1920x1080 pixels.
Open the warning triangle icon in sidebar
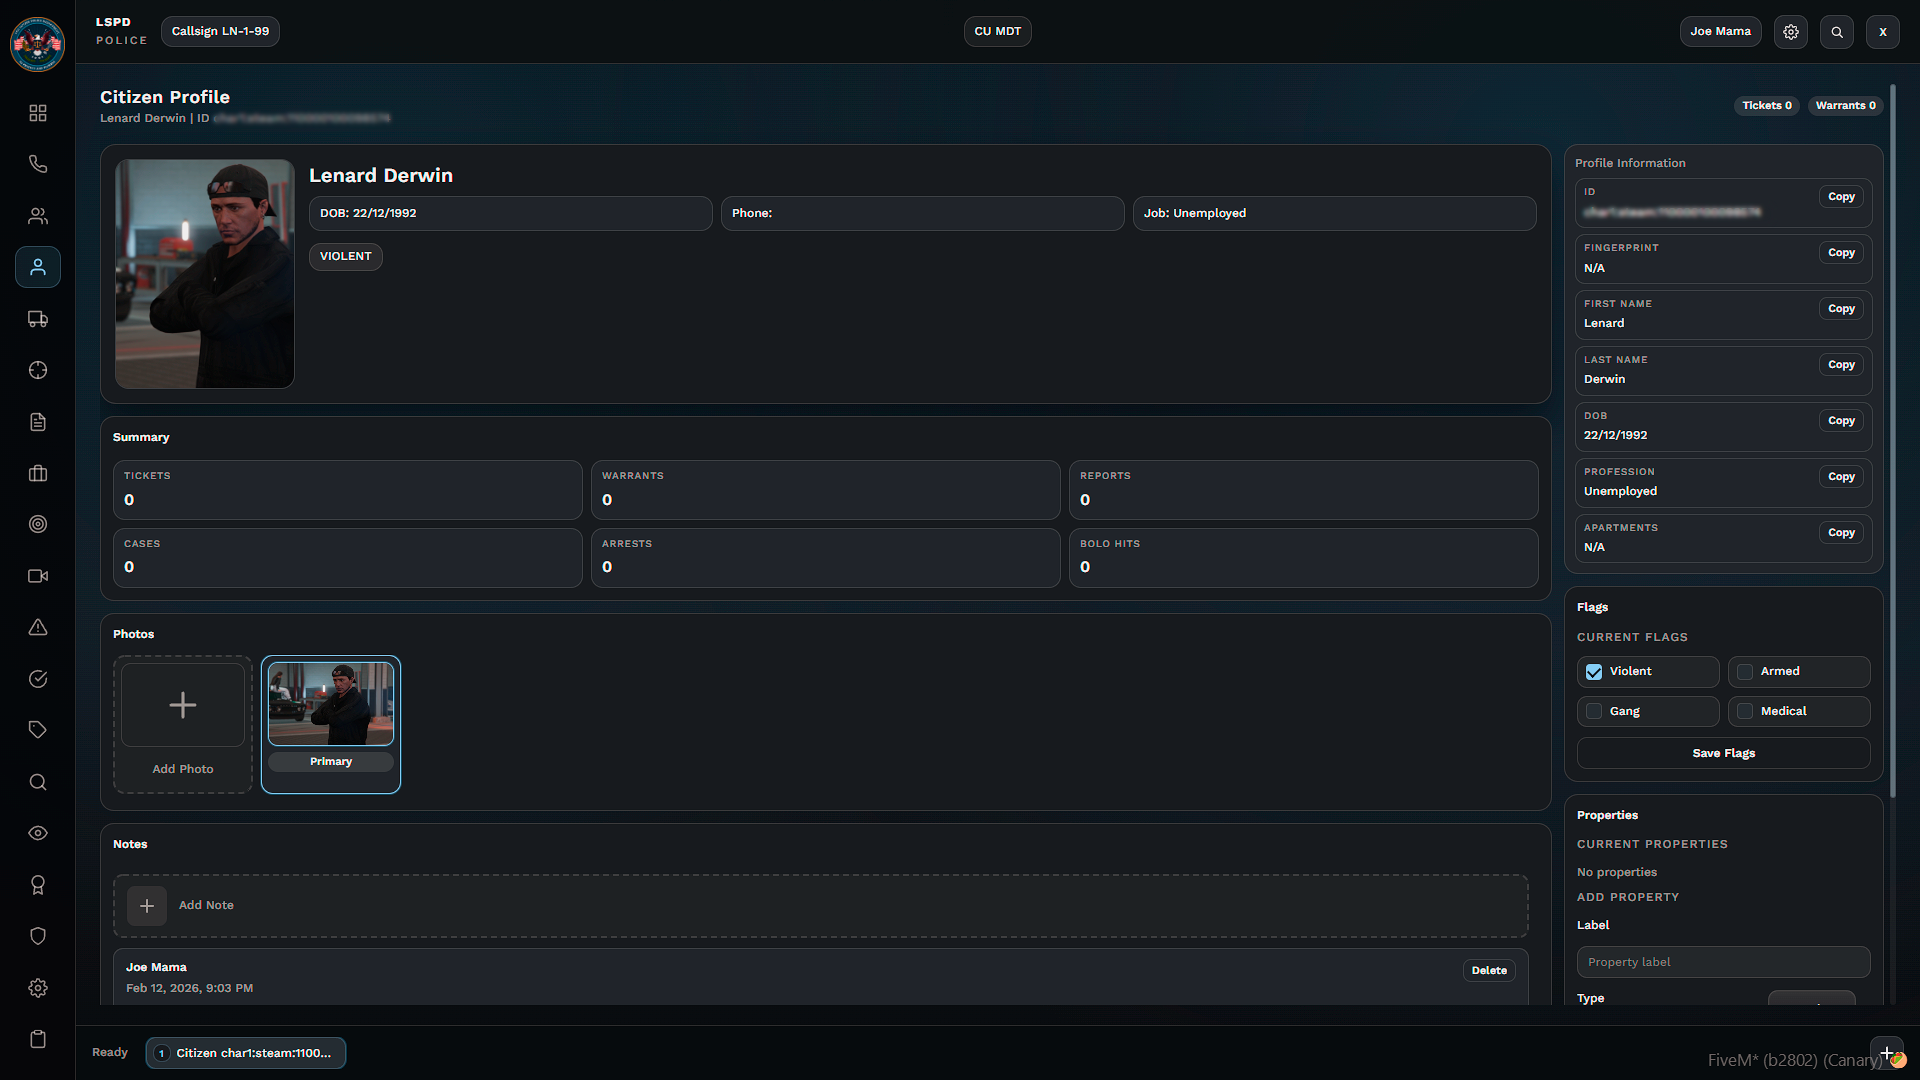pos(38,628)
